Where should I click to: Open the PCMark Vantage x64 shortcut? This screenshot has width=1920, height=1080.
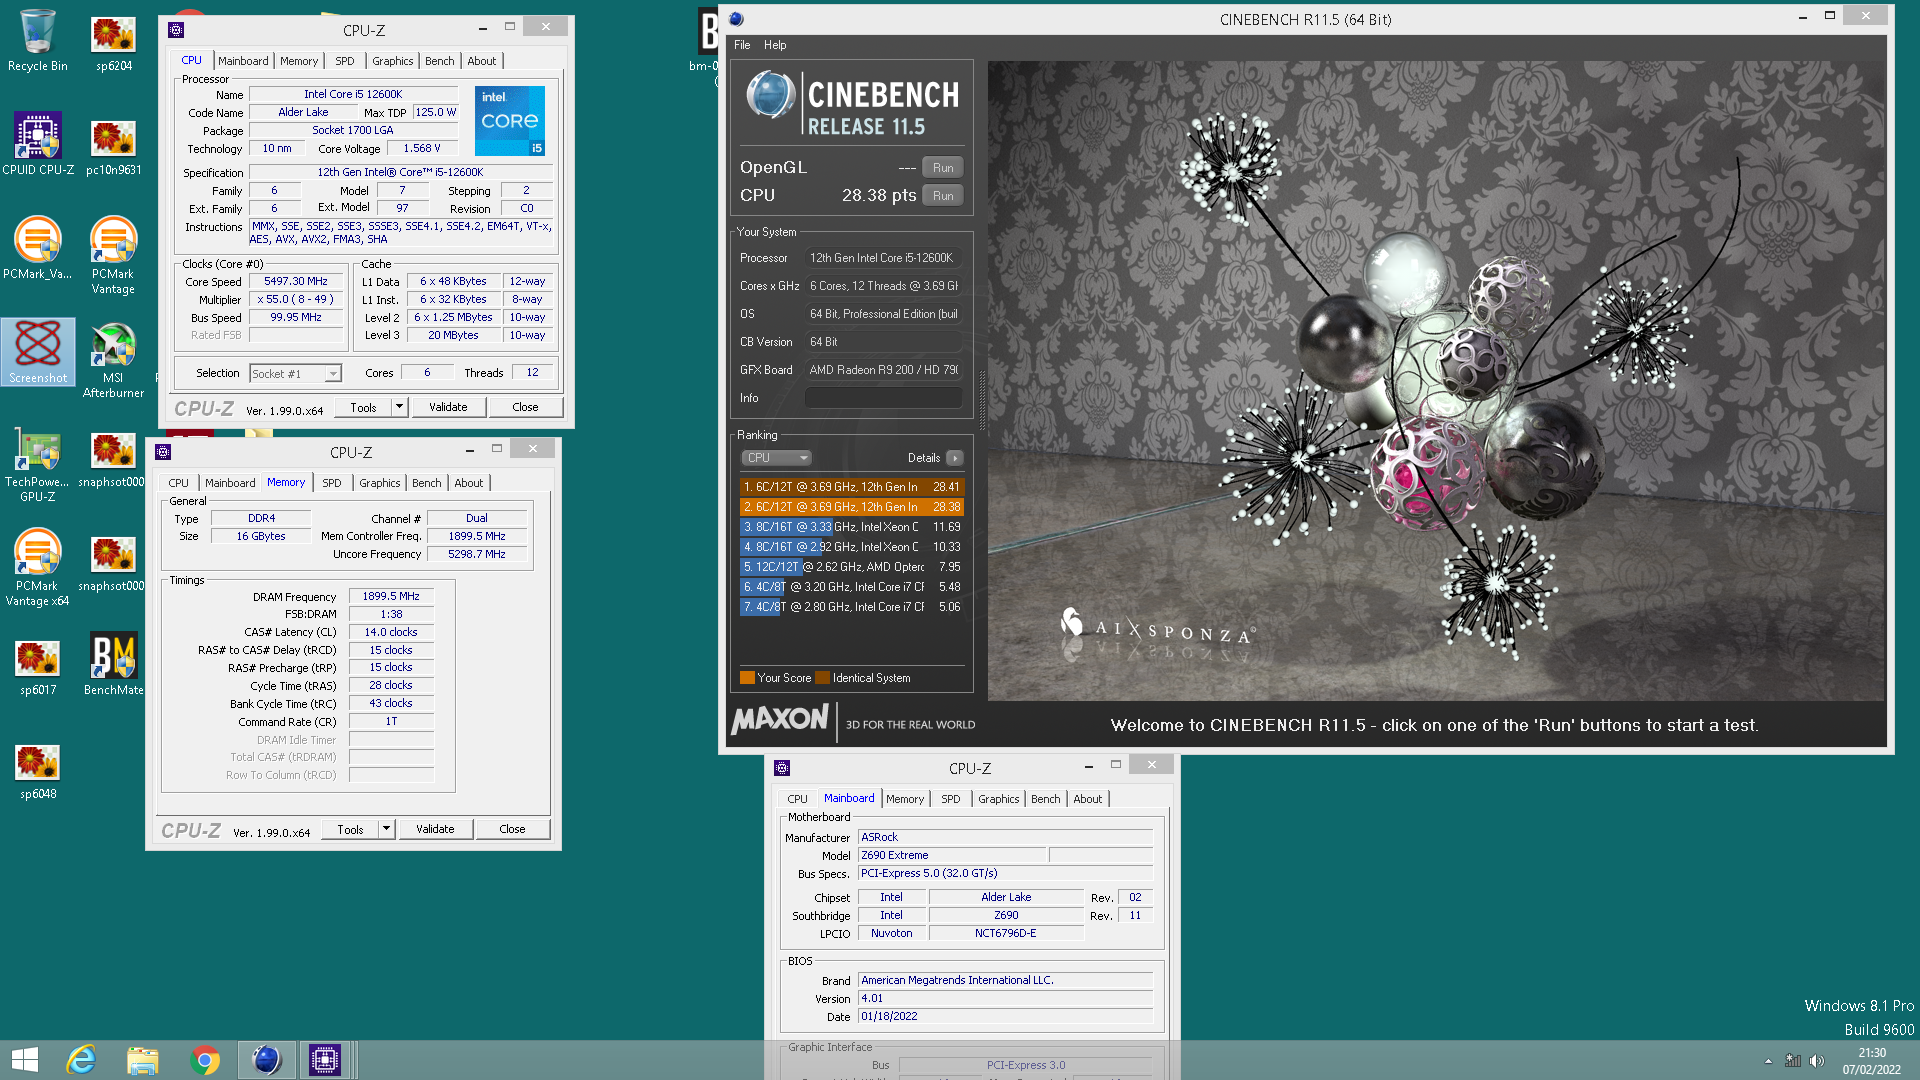click(38, 568)
